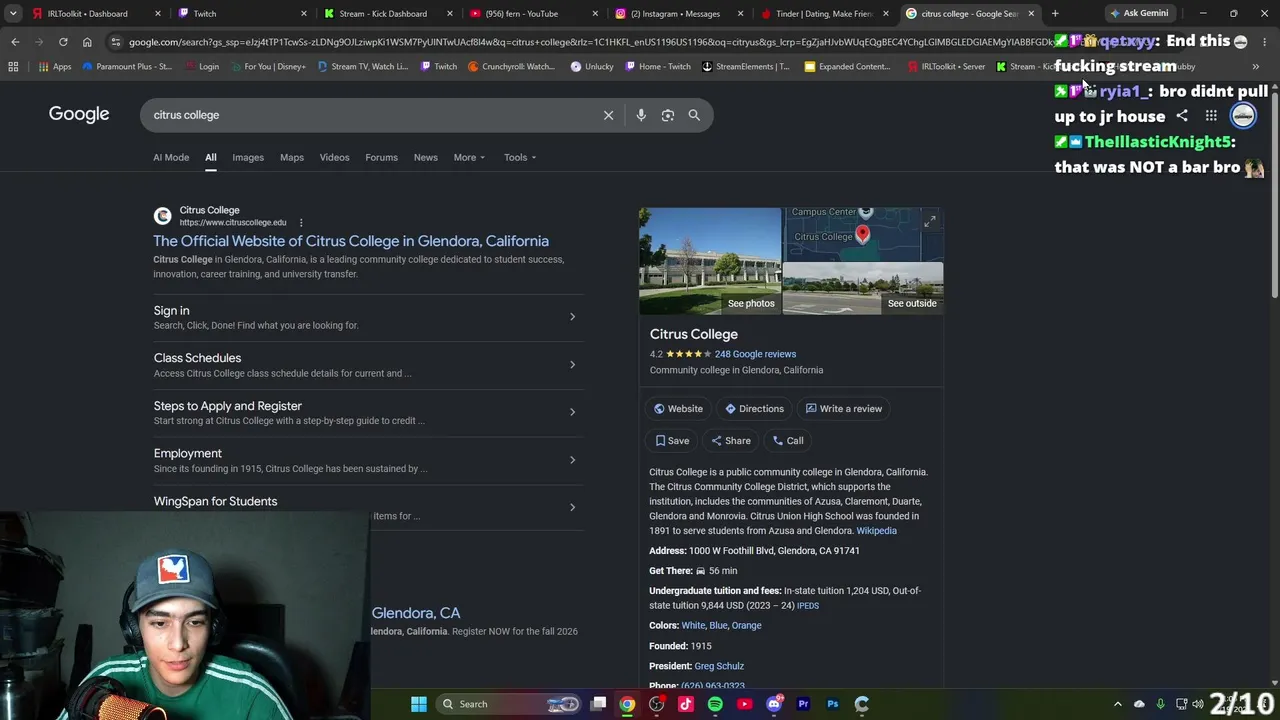
Task: Open the Crunchyroll bookmark
Action: (x=510, y=67)
